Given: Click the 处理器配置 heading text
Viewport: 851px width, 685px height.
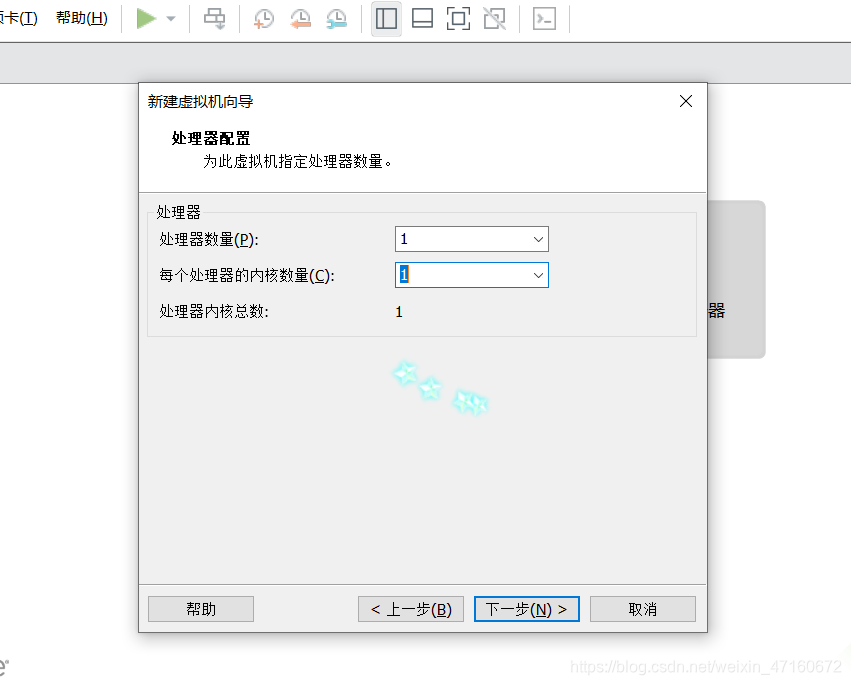Looking at the screenshot, I should 211,138.
